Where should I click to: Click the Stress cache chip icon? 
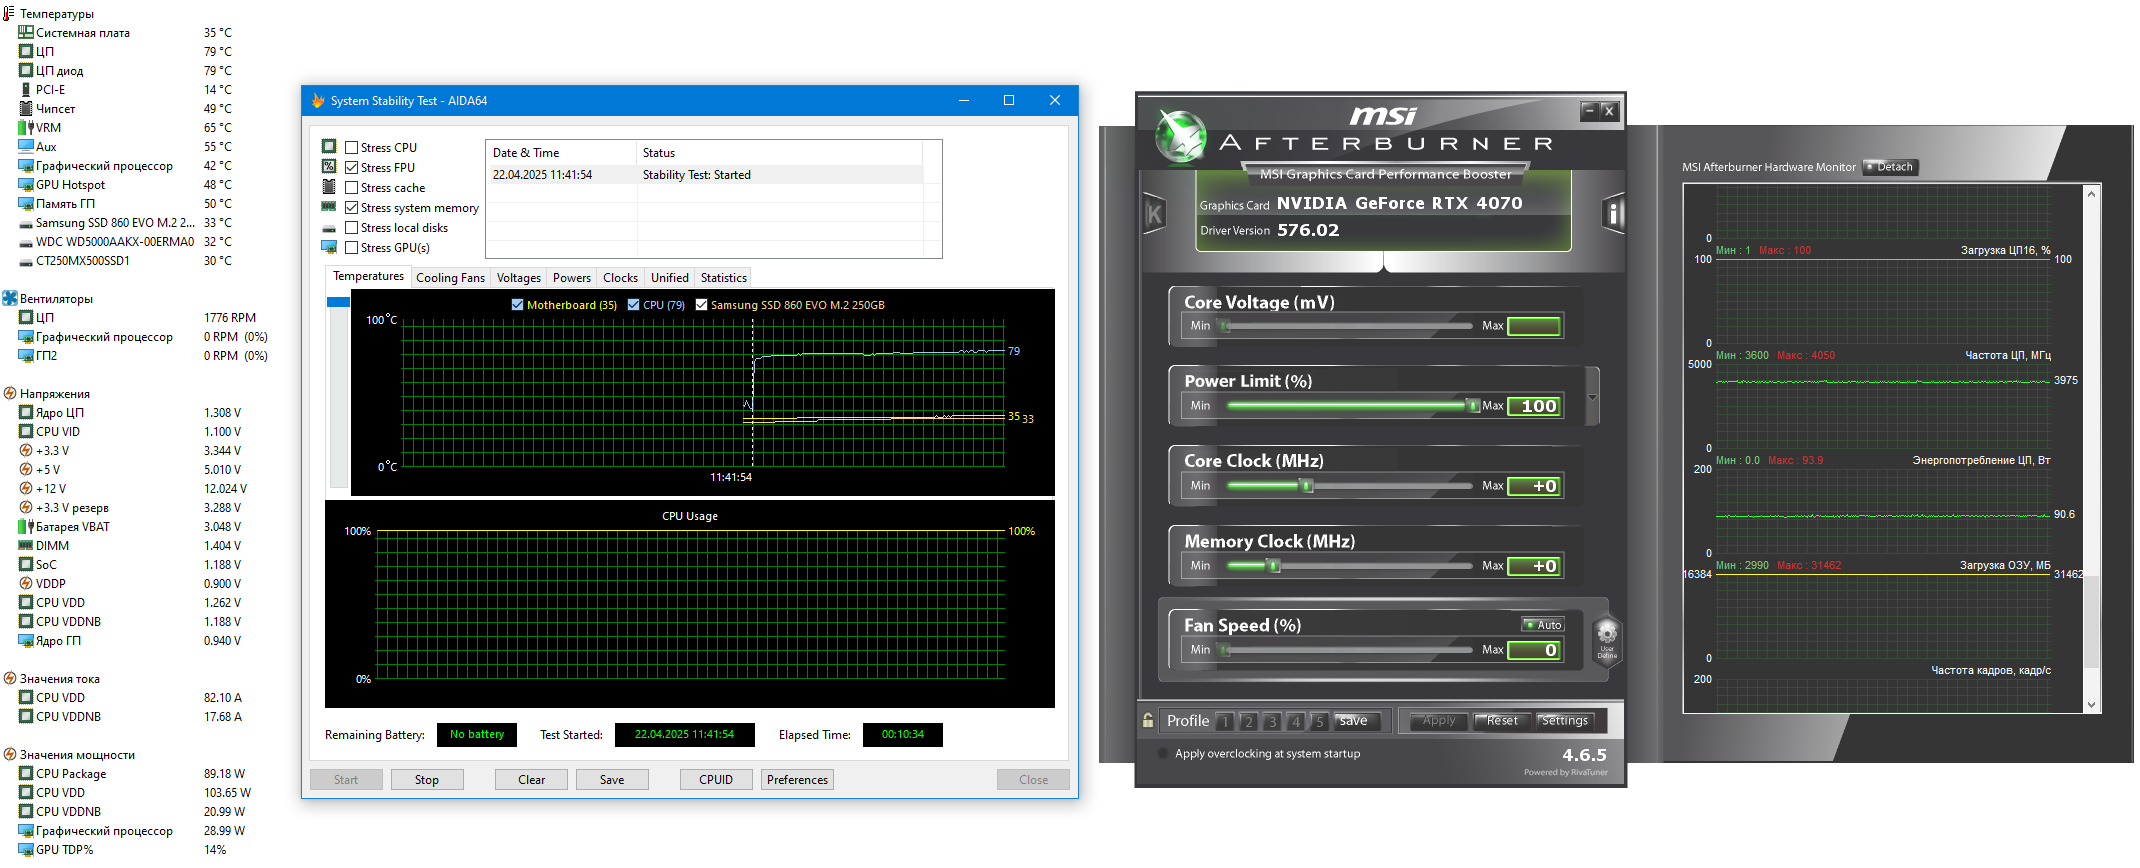point(329,187)
